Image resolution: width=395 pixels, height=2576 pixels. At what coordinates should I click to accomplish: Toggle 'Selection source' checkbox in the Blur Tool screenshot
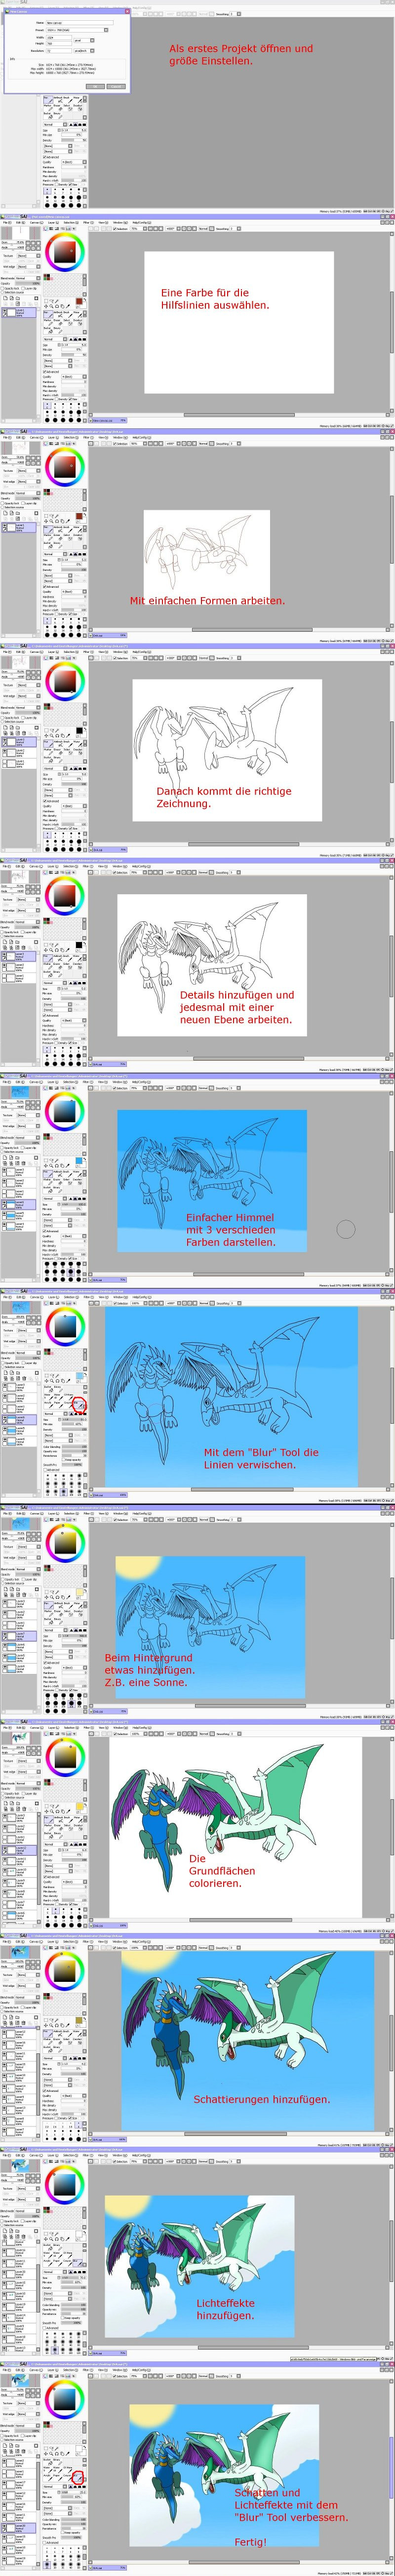click(3, 1367)
